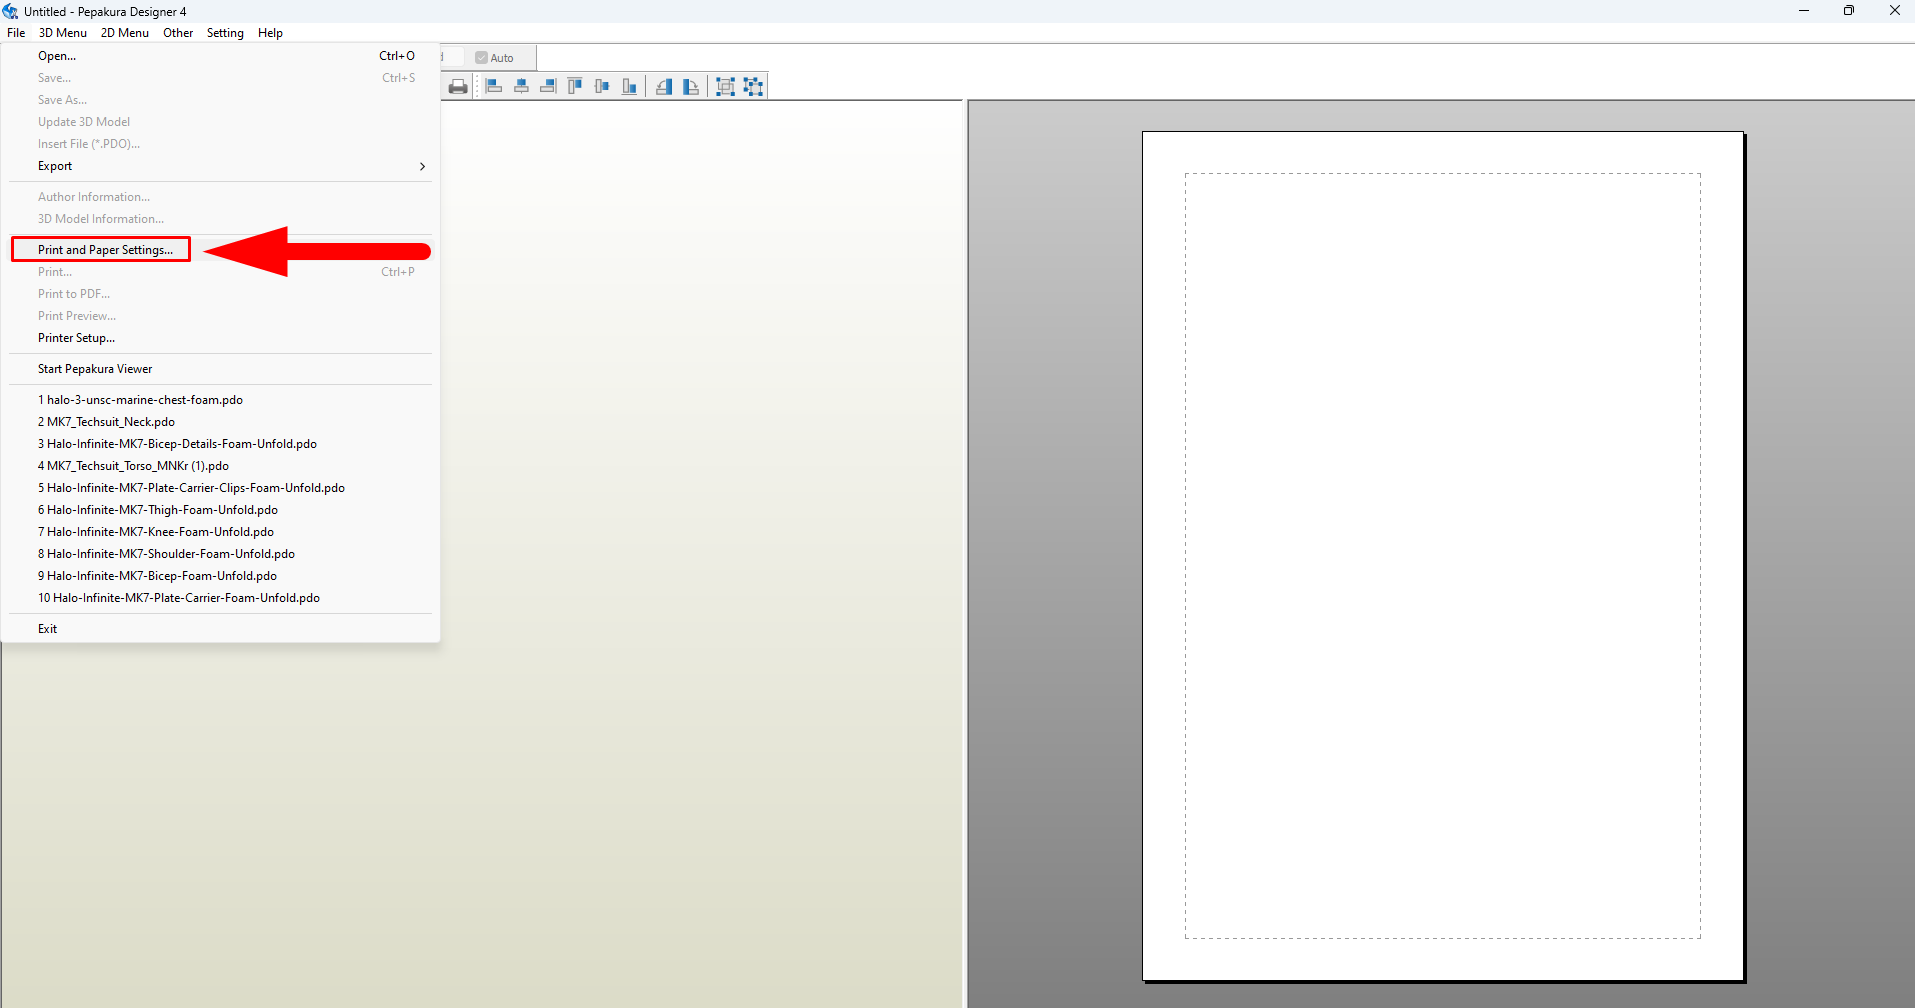The width and height of the screenshot is (1915, 1008).
Task: Restore down the Pepakura Designer window
Action: (1849, 11)
